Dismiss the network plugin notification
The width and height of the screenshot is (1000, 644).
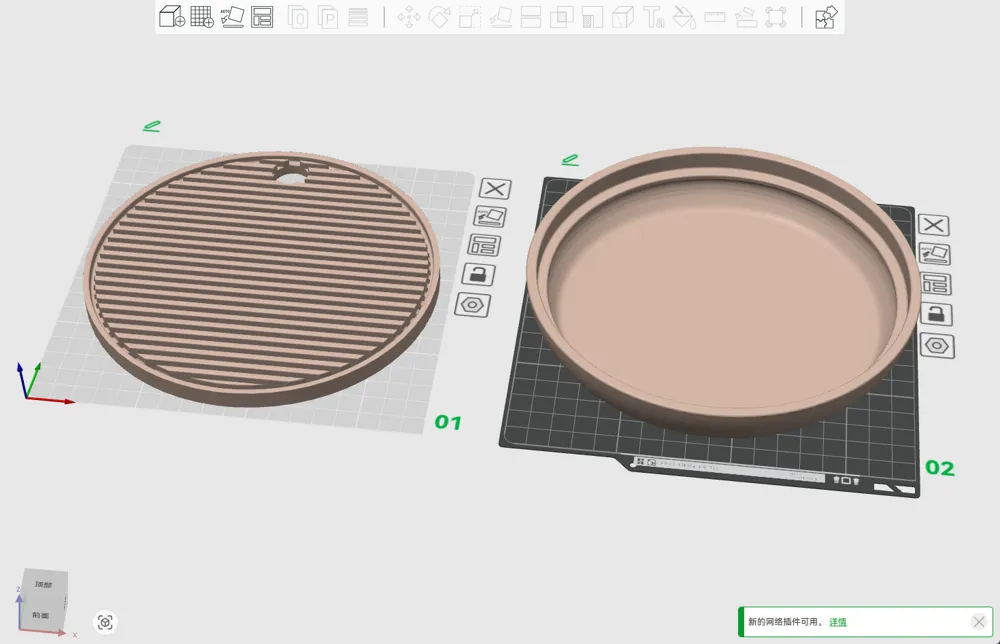click(x=979, y=622)
